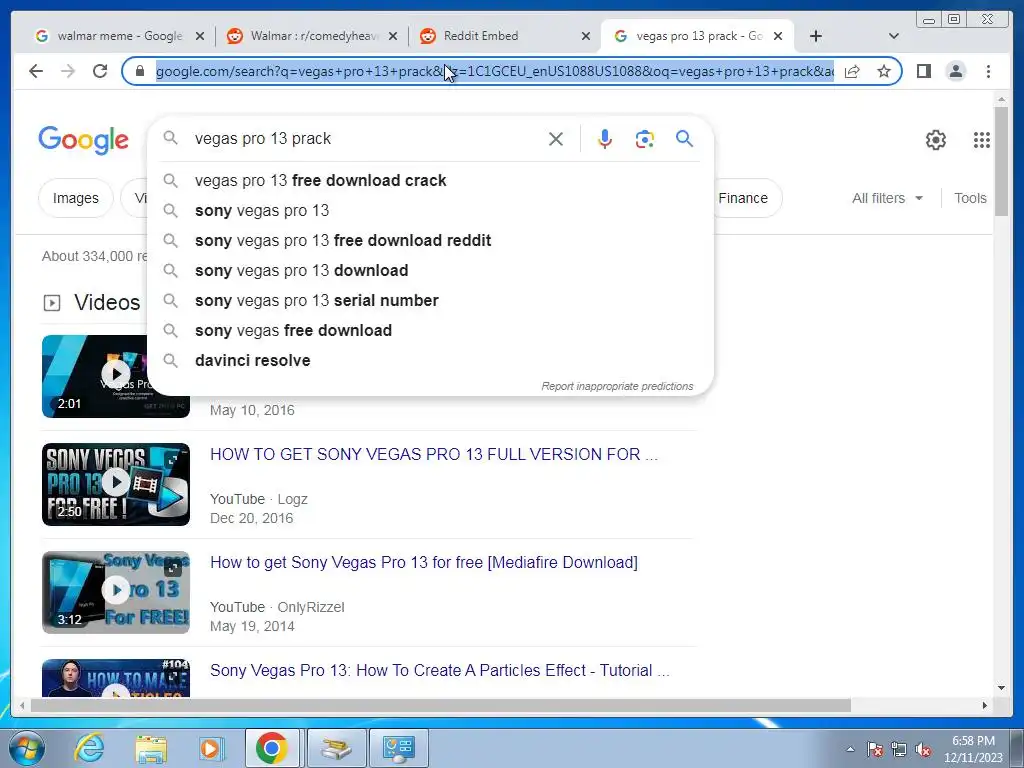Choose suggestion vegas pro 13 free download crack
Screen dimensions: 1024x768
(431, 180)
